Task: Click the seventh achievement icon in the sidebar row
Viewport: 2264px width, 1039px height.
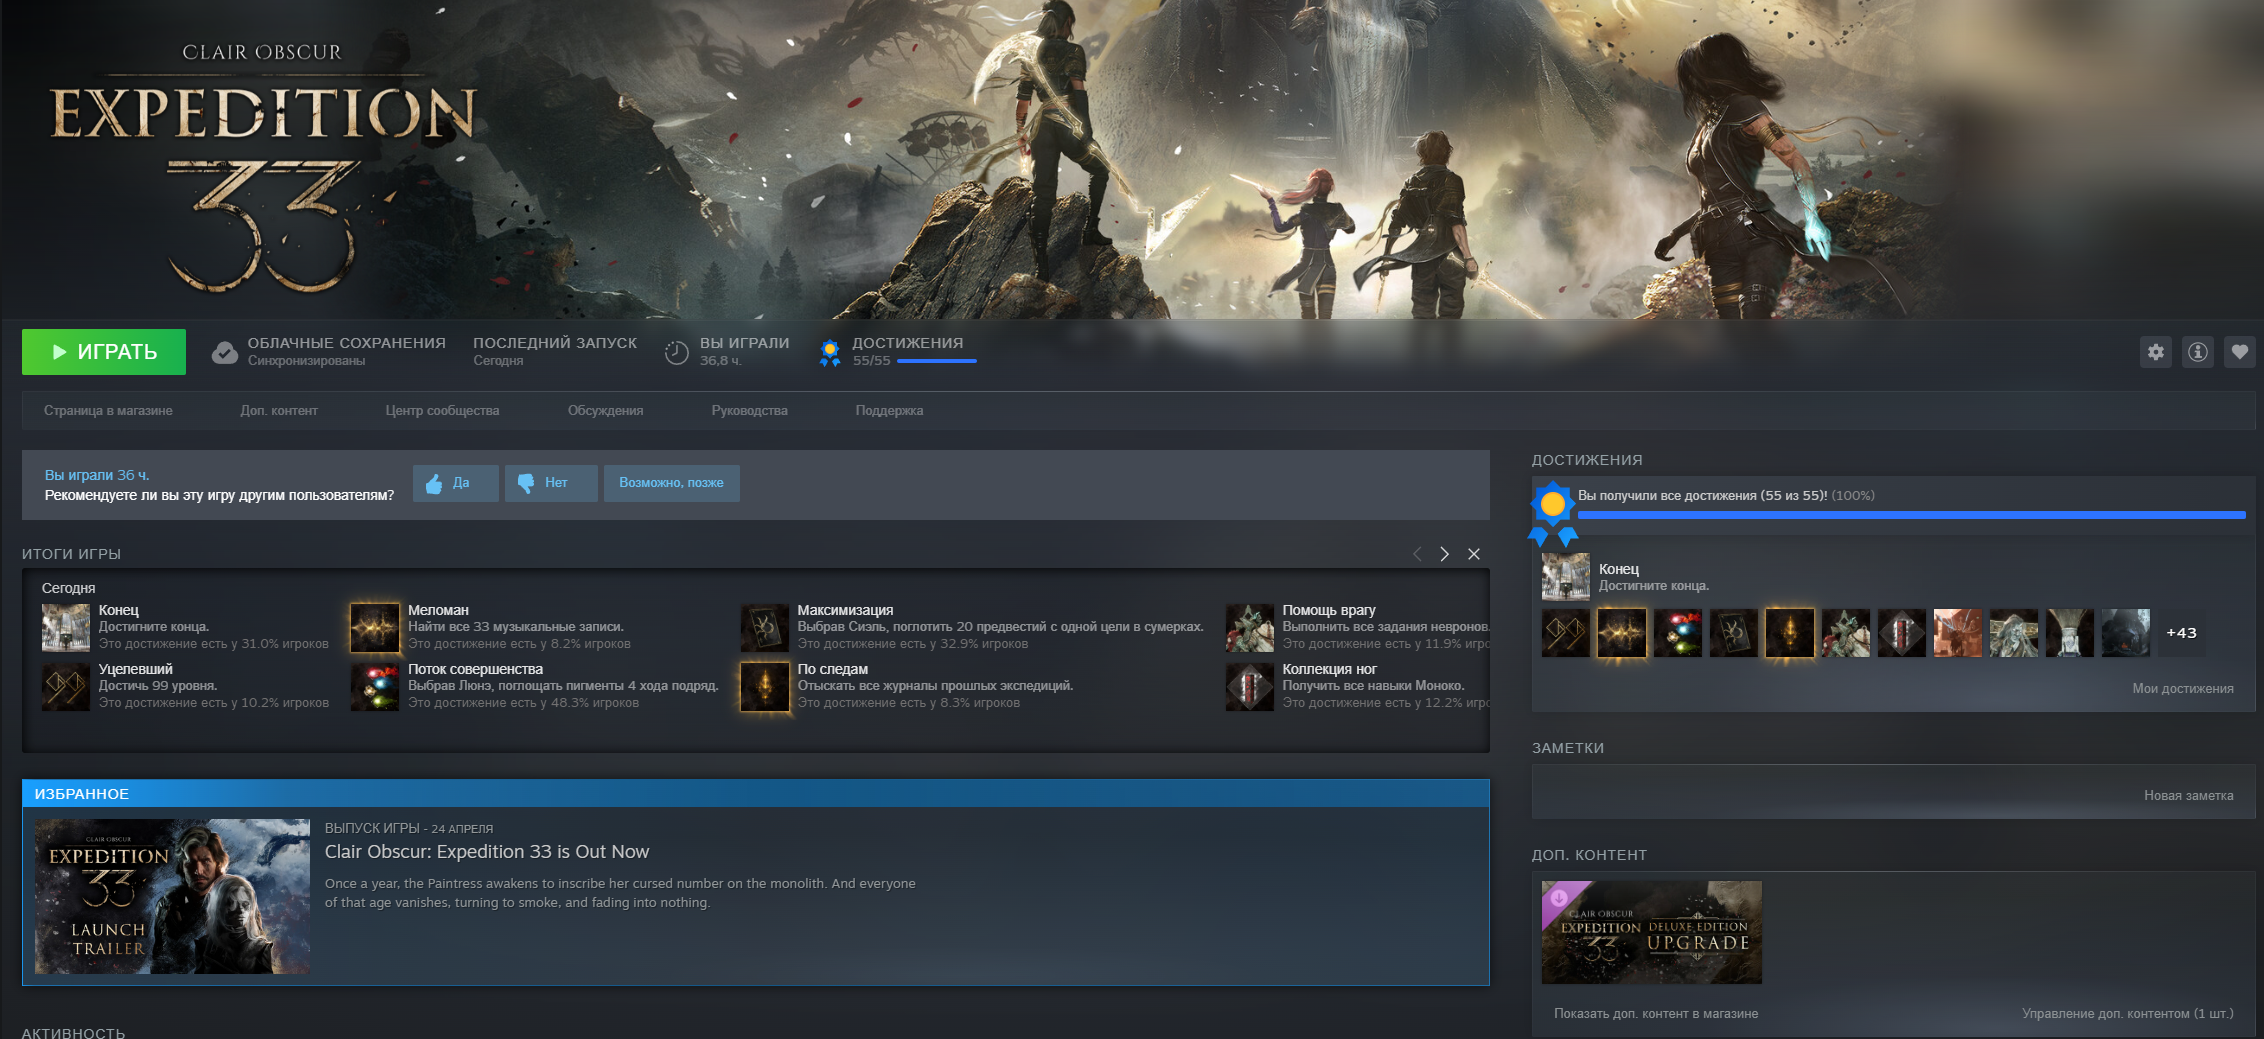Action: pyautogui.click(x=1902, y=633)
